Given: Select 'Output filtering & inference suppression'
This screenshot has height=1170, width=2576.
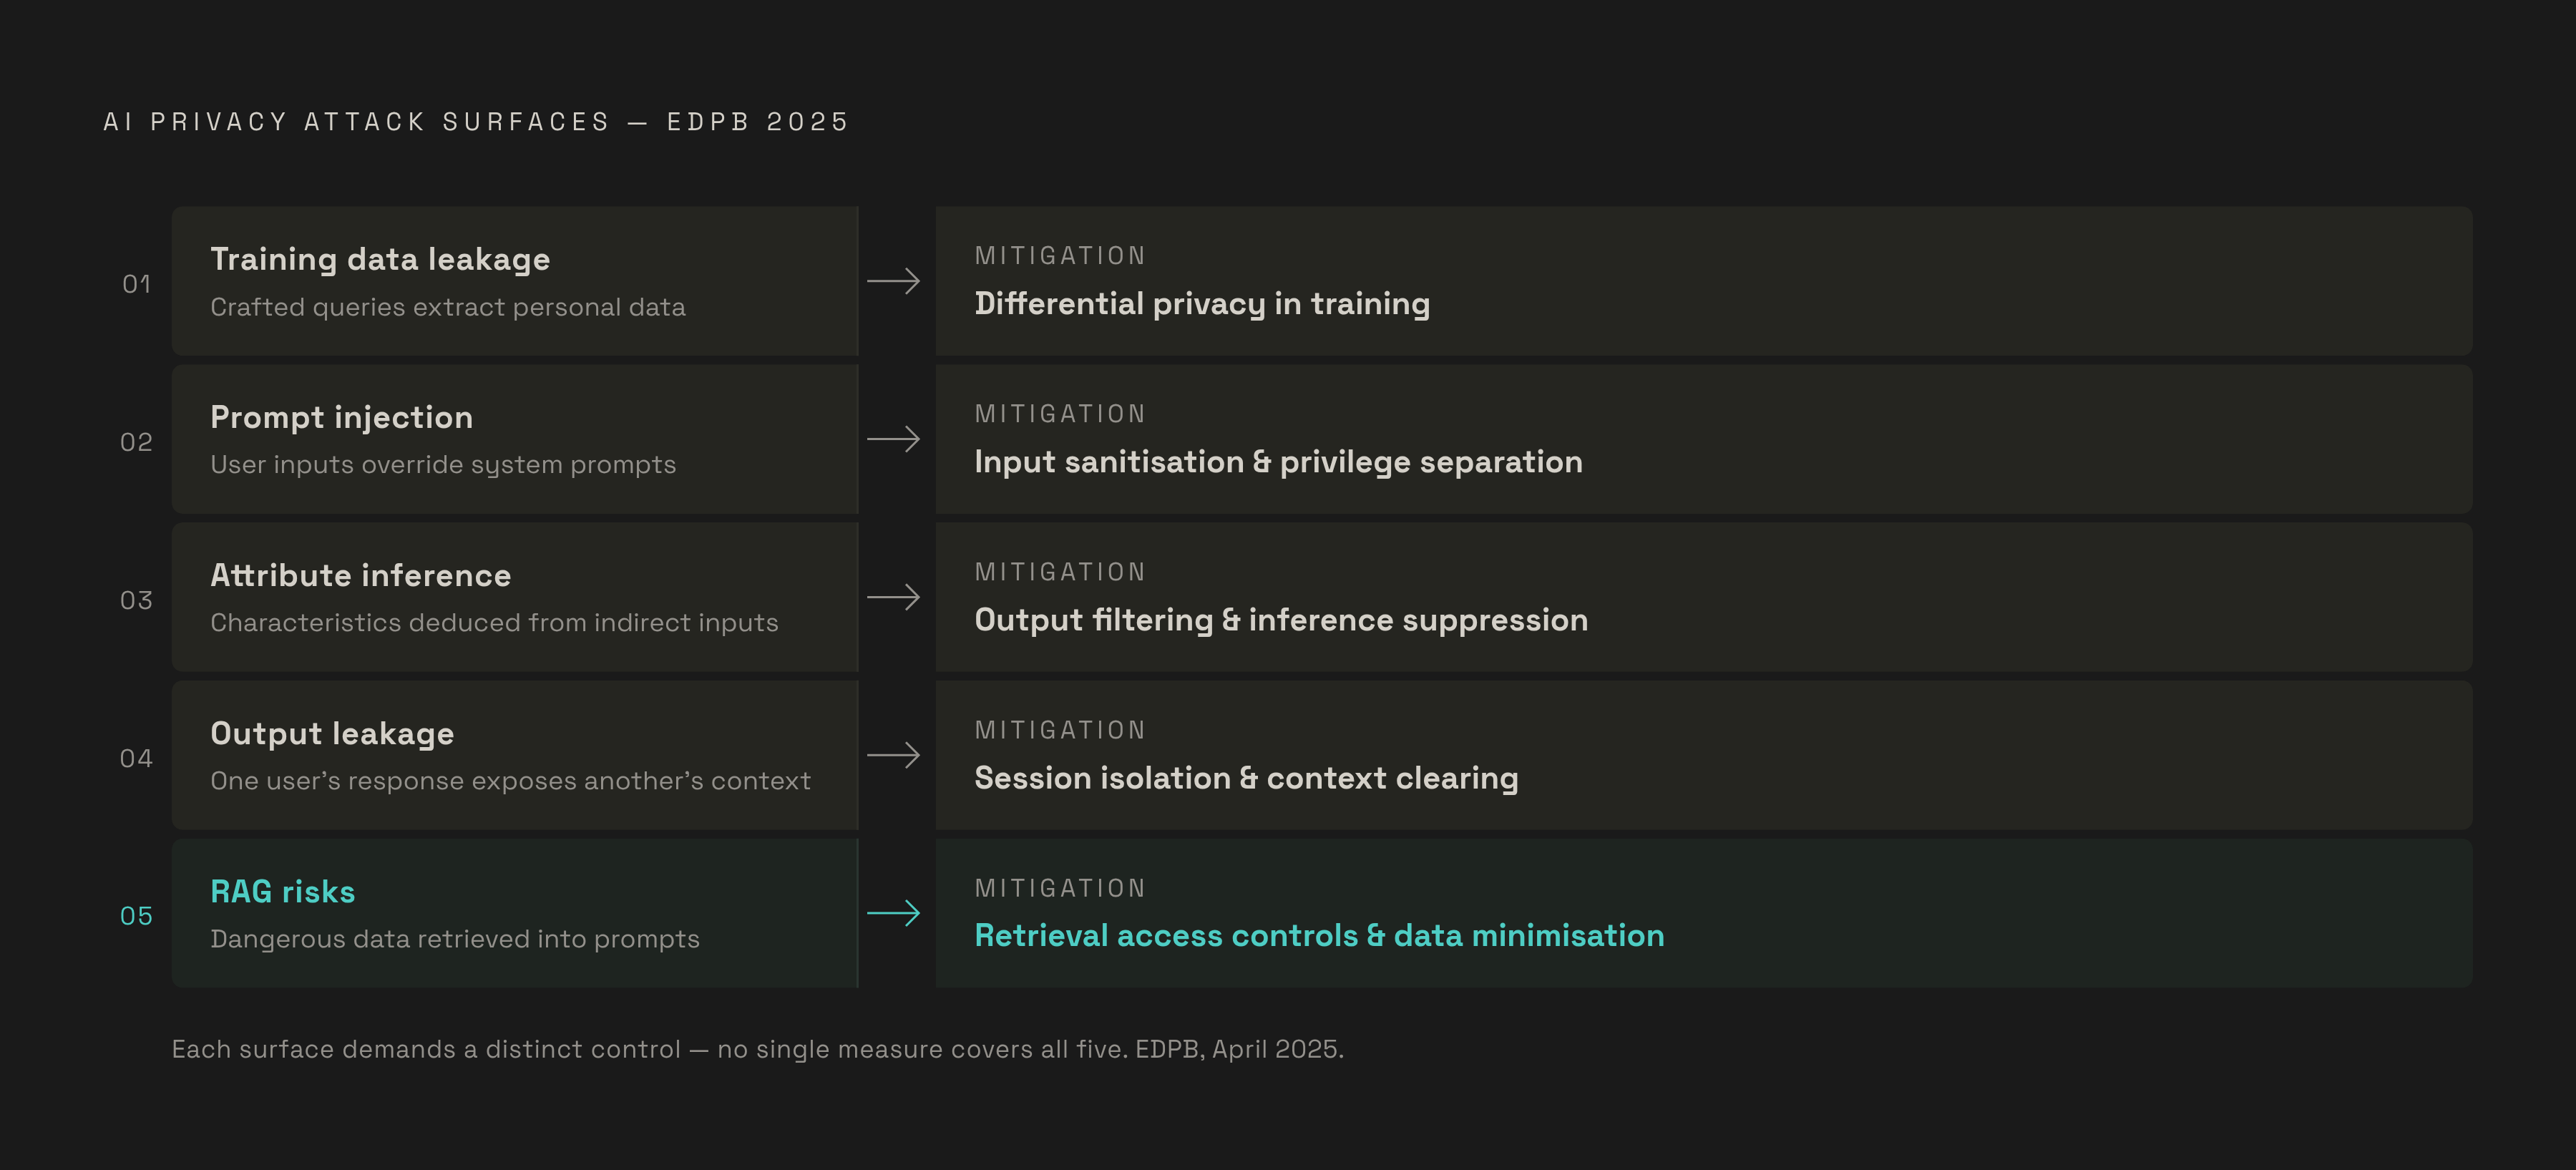Looking at the screenshot, I should 1281,620.
